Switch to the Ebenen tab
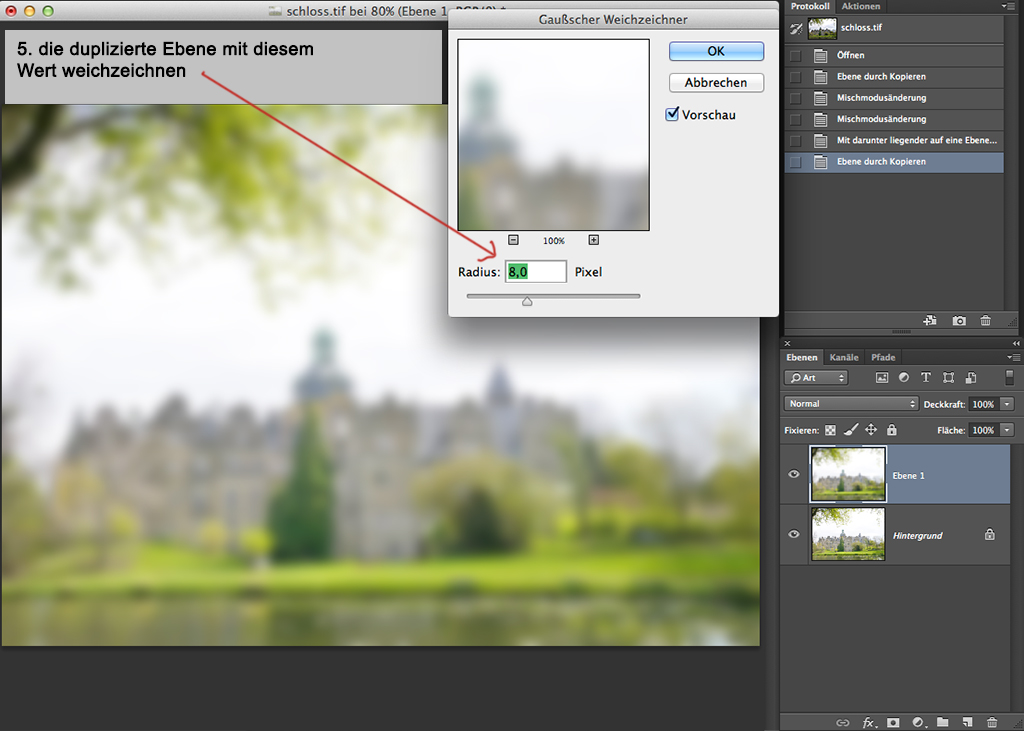The image size is (1024, 731). coord(801,357)
